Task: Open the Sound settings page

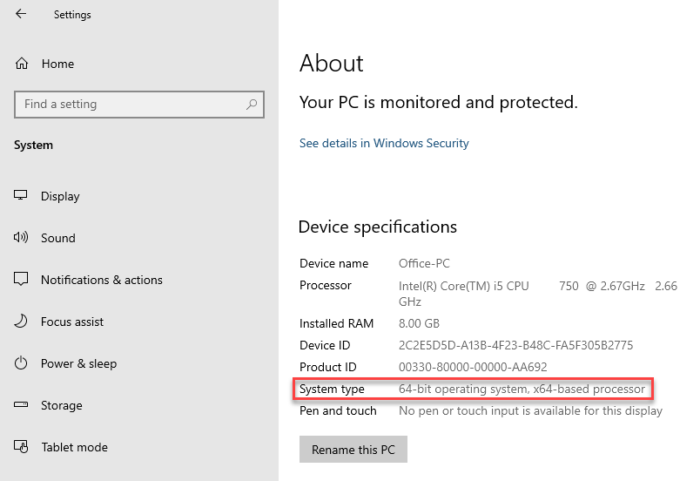Action: [x=58, y=238]
